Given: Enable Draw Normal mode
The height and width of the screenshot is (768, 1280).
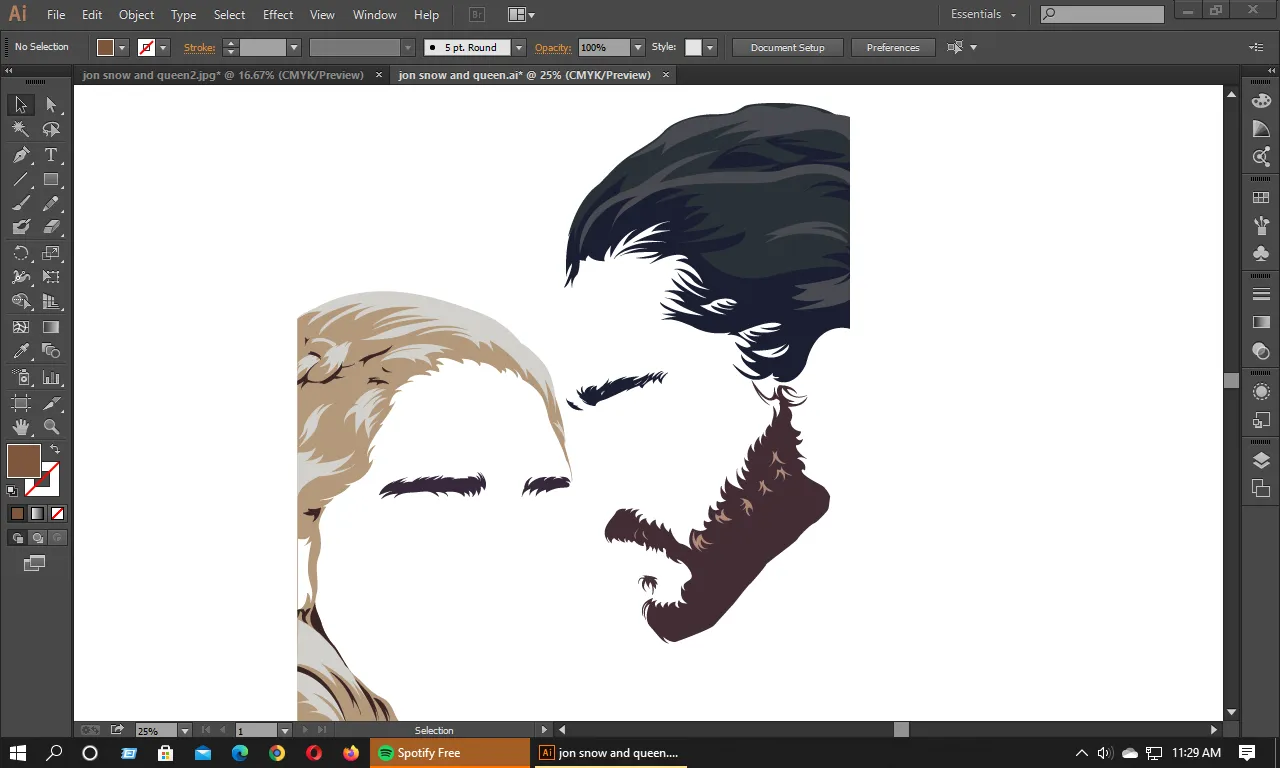Looking at the screenshot, I should tap(17, 538).
